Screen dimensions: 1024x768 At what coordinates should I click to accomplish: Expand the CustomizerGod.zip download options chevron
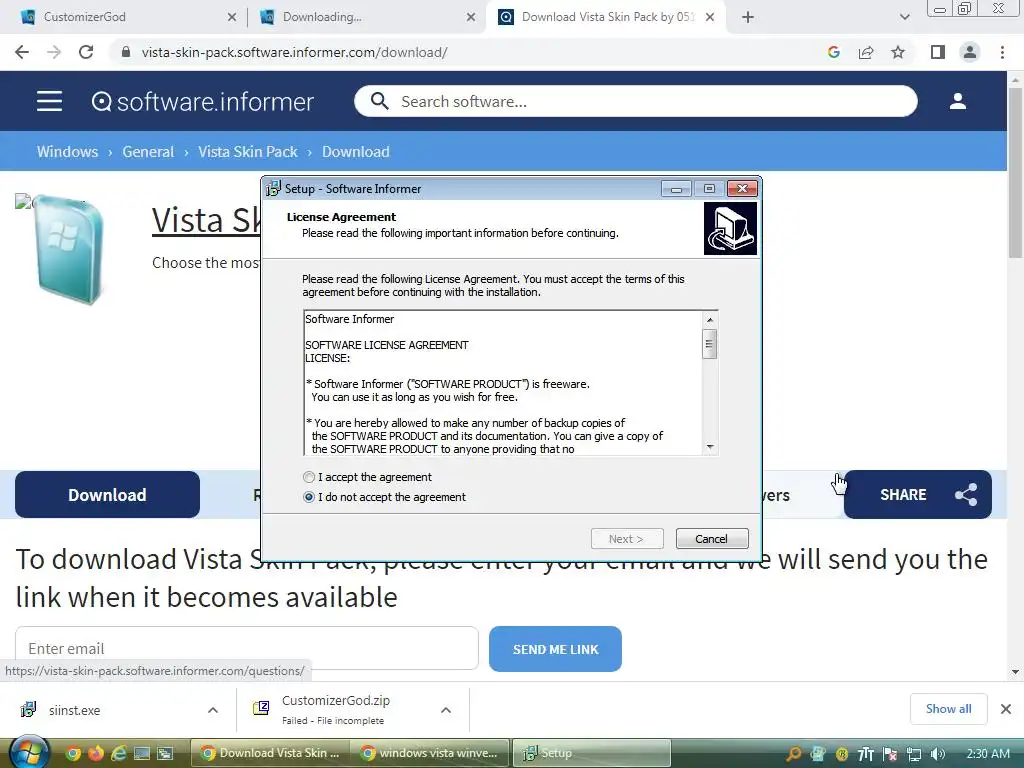point(446,709)
